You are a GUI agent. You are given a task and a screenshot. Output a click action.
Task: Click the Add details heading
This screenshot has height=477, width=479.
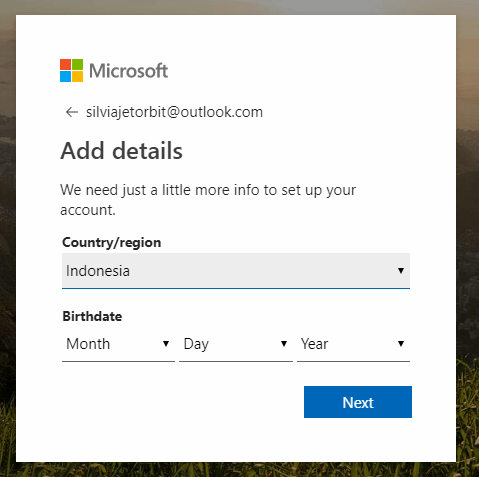[121, 151]
